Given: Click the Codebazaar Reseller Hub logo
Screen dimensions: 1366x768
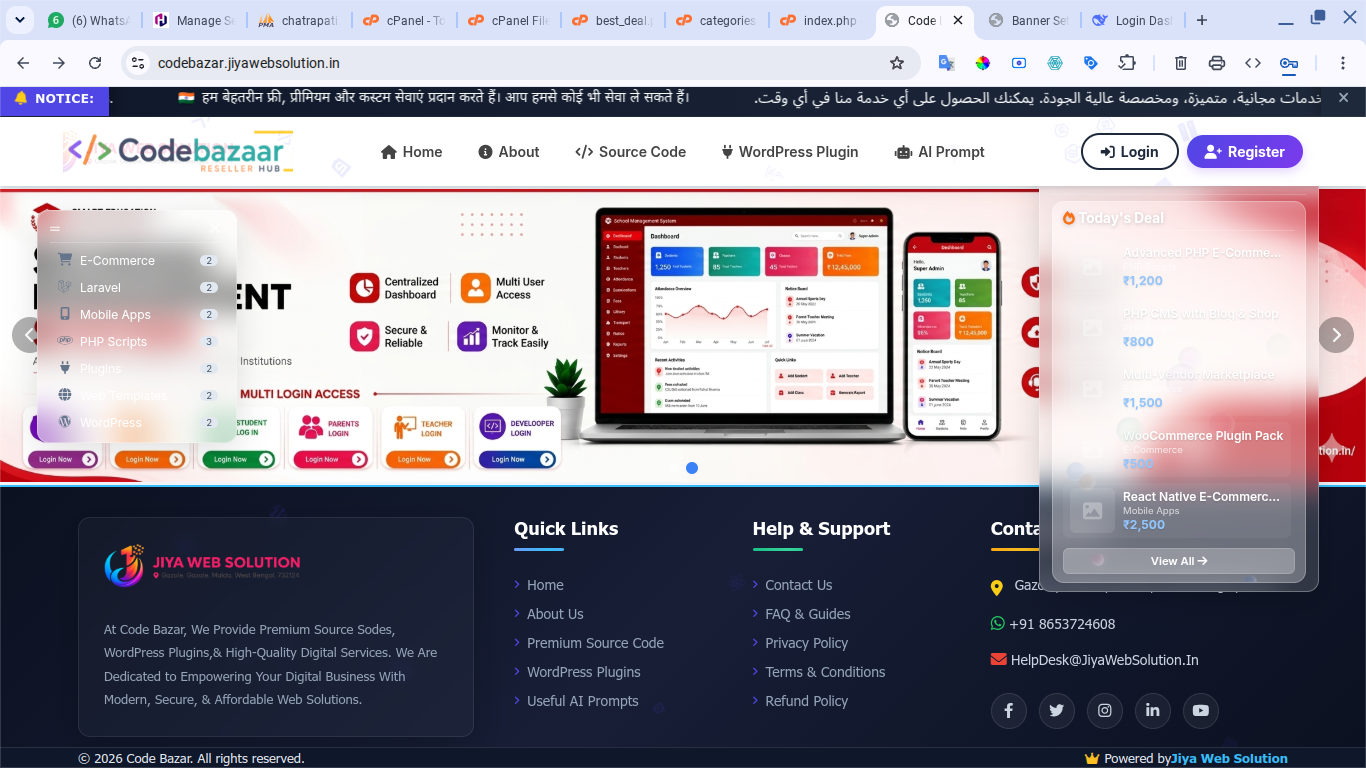Looking at the screenshot, I should 178,152.
